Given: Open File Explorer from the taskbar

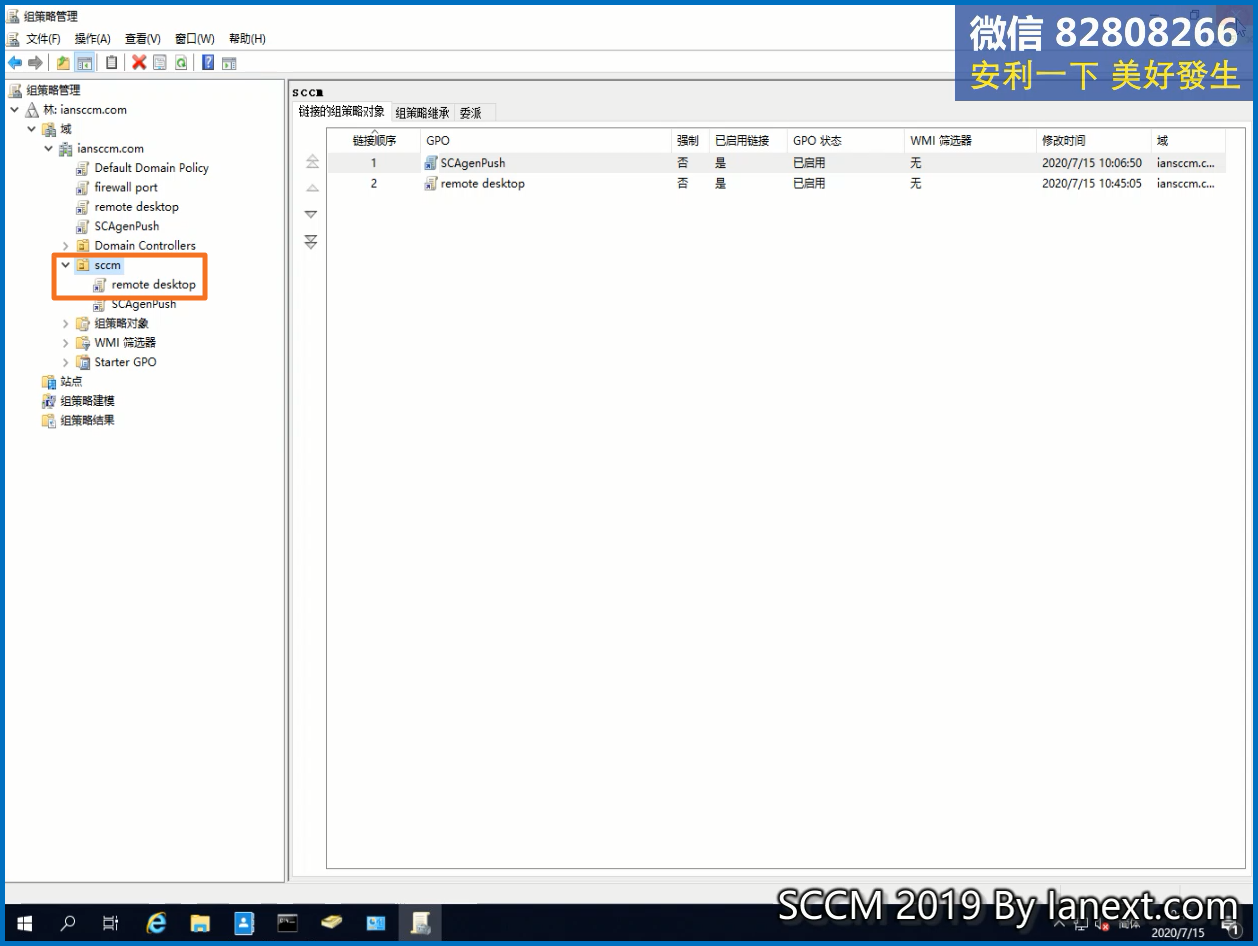Looking at the screenshot, I should coord(200,923).
